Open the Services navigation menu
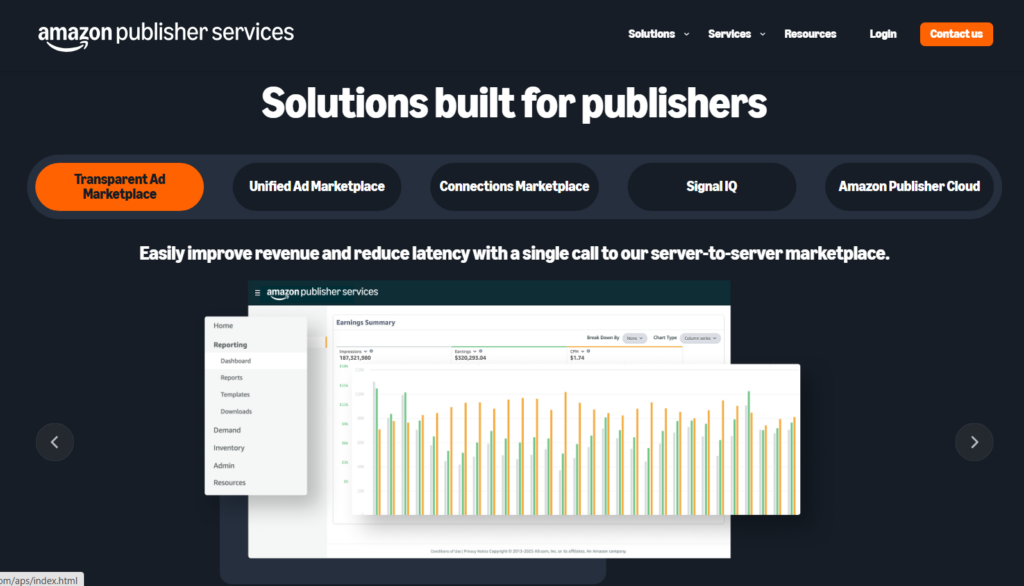The height and width of the screenshot is (586, 1024). (729, 34)
